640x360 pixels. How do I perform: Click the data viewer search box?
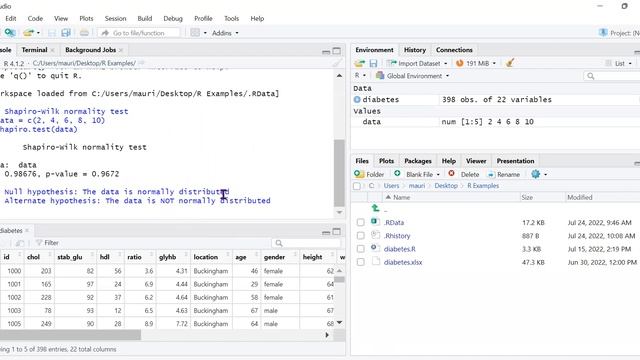point(306,243)
